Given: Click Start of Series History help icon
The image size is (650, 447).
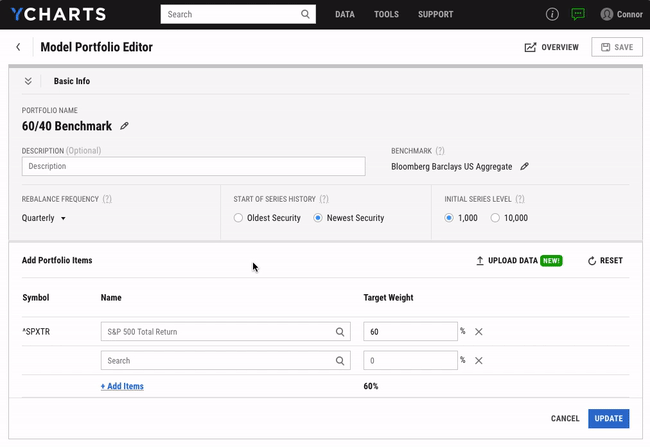Looking at the screenshot, I should [x=324, y=199].
